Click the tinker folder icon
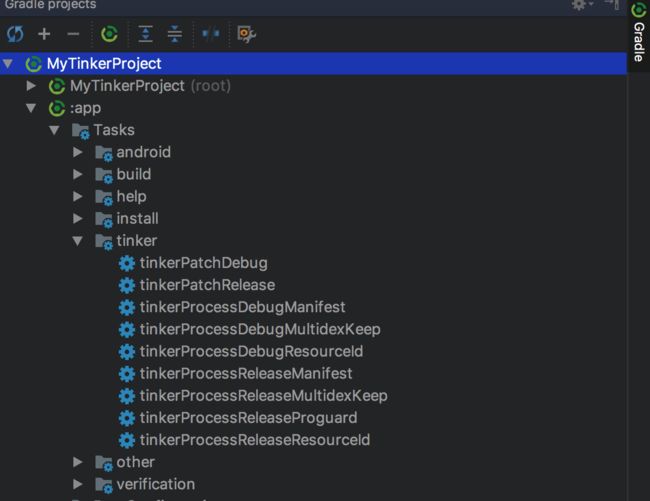The width and height of the screenshot is (650, 501). pos(104,242)
